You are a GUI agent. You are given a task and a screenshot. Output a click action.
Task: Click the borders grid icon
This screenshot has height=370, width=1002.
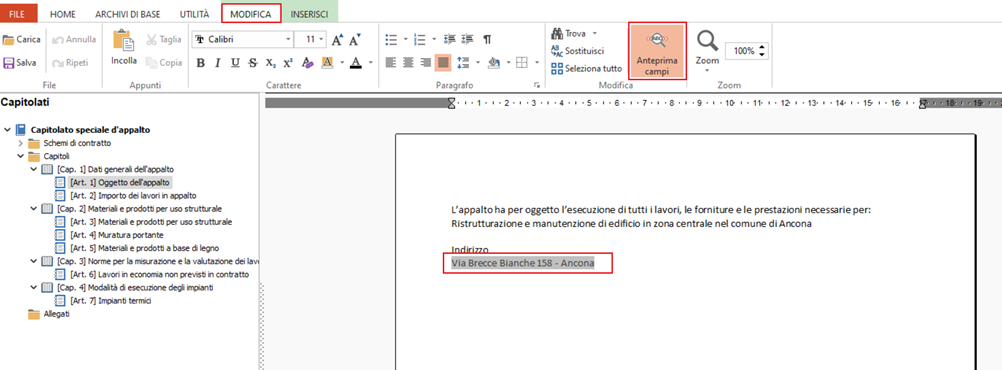[x=522, y=63]
